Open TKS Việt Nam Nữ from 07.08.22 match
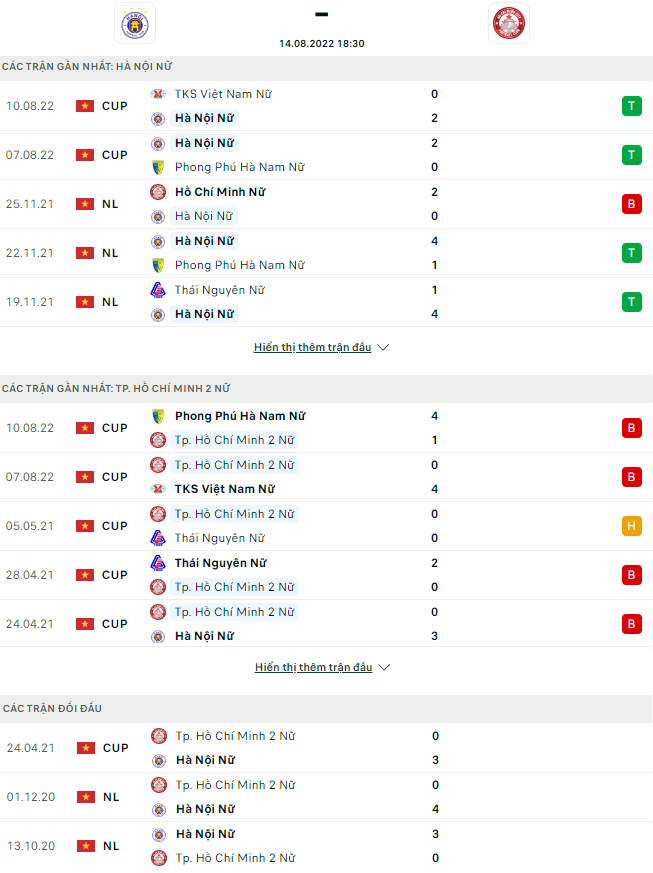Image resolution: width=653 pixels, height=873 pixels. 224,489
